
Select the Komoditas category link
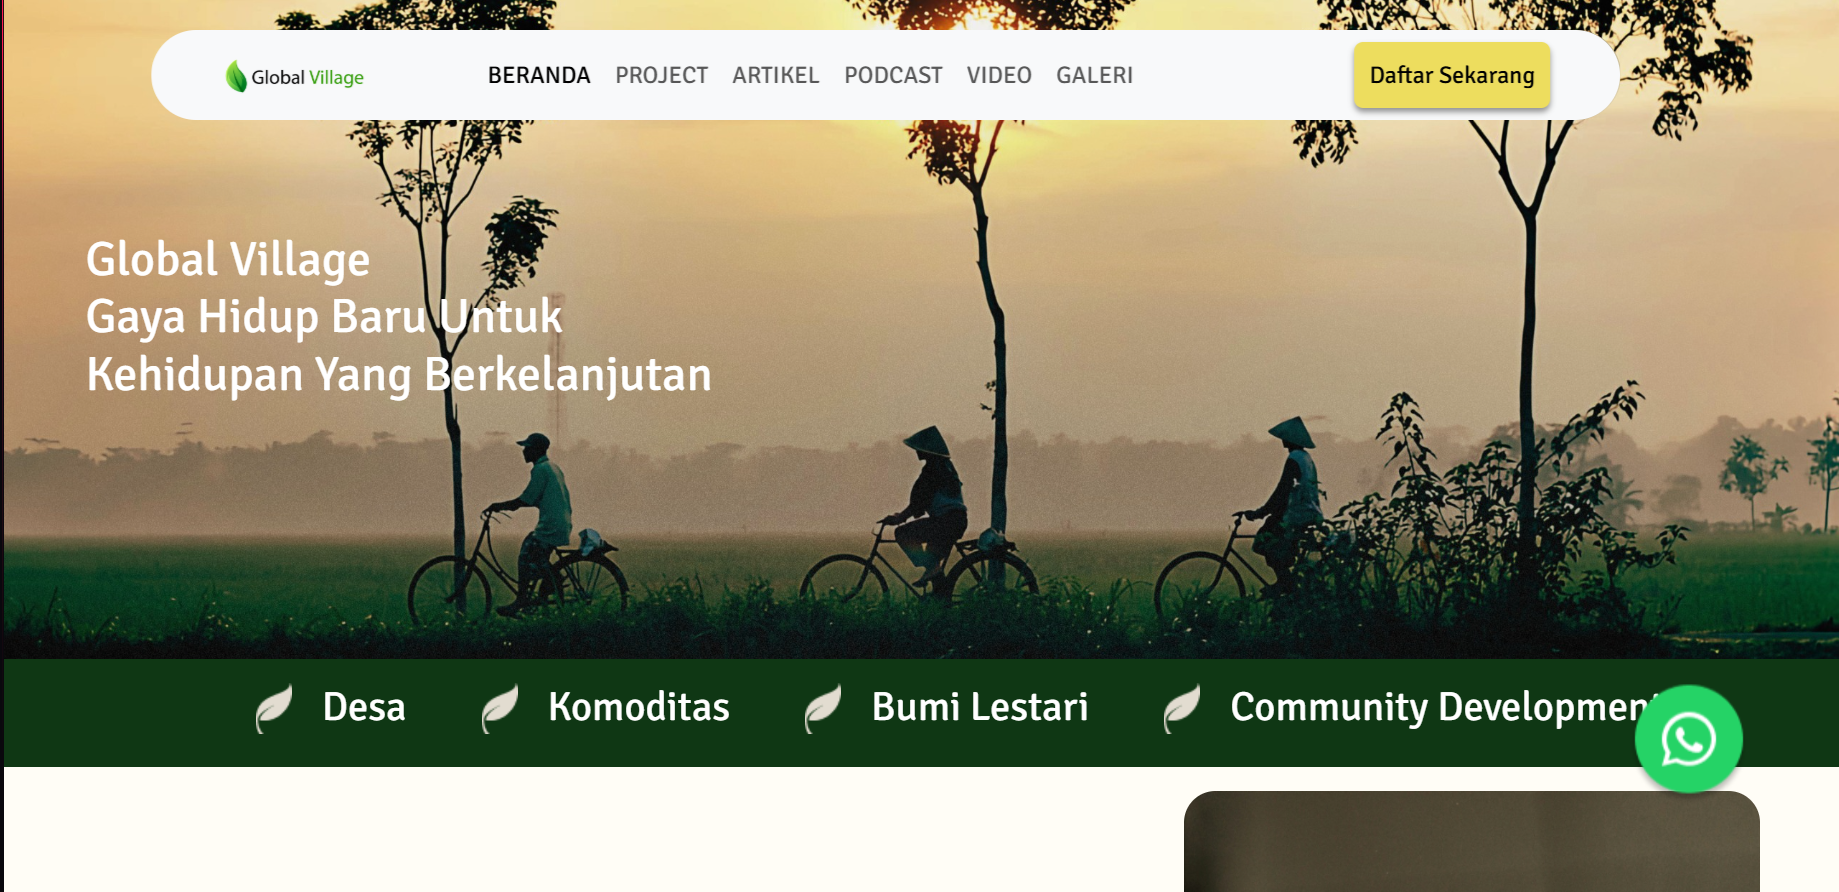click(639, 707)
